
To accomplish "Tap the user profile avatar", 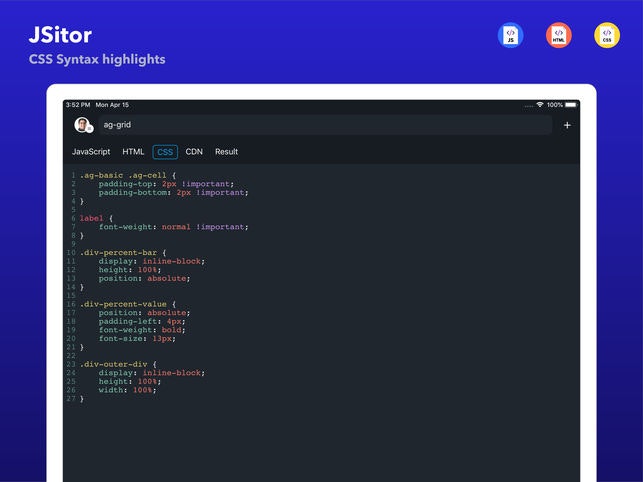I will click(x=83, y=125).
